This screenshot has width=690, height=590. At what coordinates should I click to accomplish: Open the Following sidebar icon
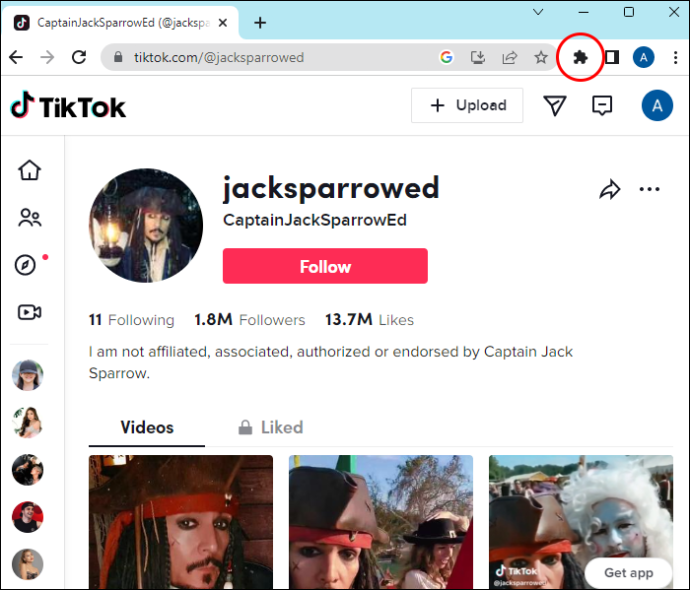click(29, 217)
